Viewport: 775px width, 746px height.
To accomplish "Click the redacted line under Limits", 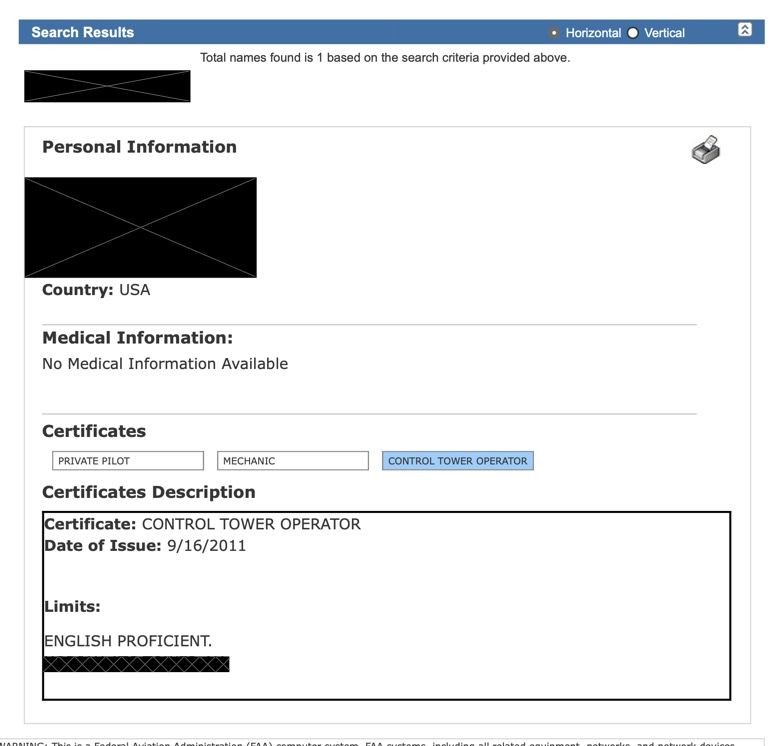I will click(x=136, y=664).
